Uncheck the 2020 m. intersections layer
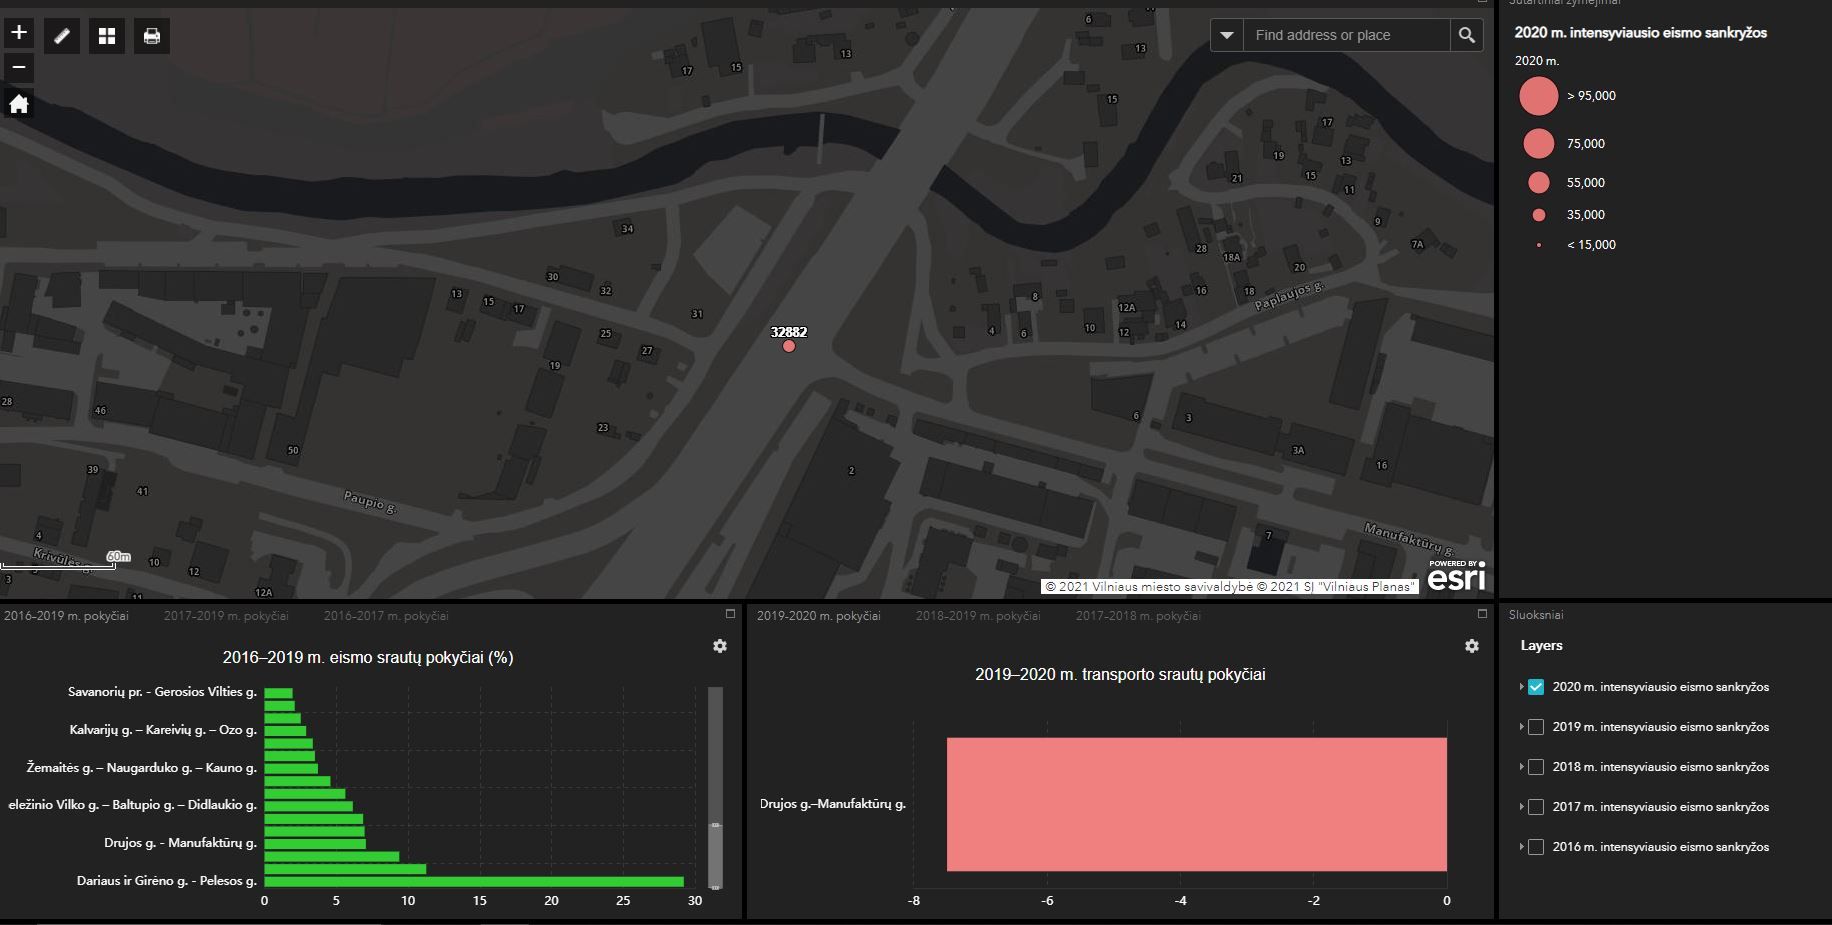This screenshot has width=1832, height=925. [x=1536, y=687]
